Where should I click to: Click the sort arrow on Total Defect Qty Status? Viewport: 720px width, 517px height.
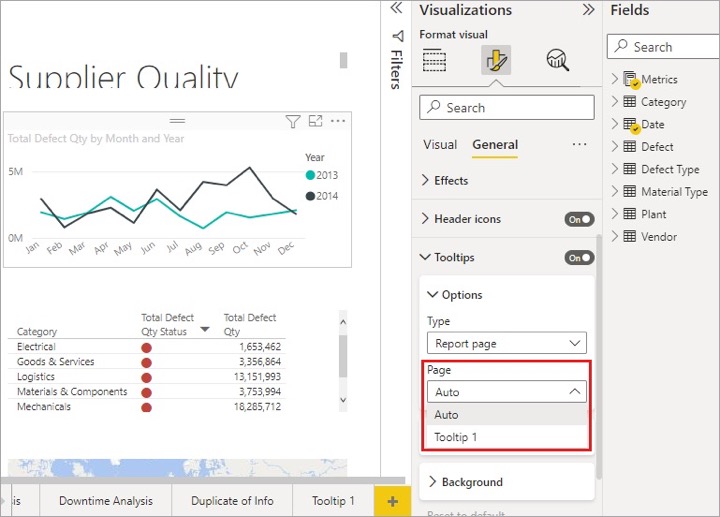(205, 330)
